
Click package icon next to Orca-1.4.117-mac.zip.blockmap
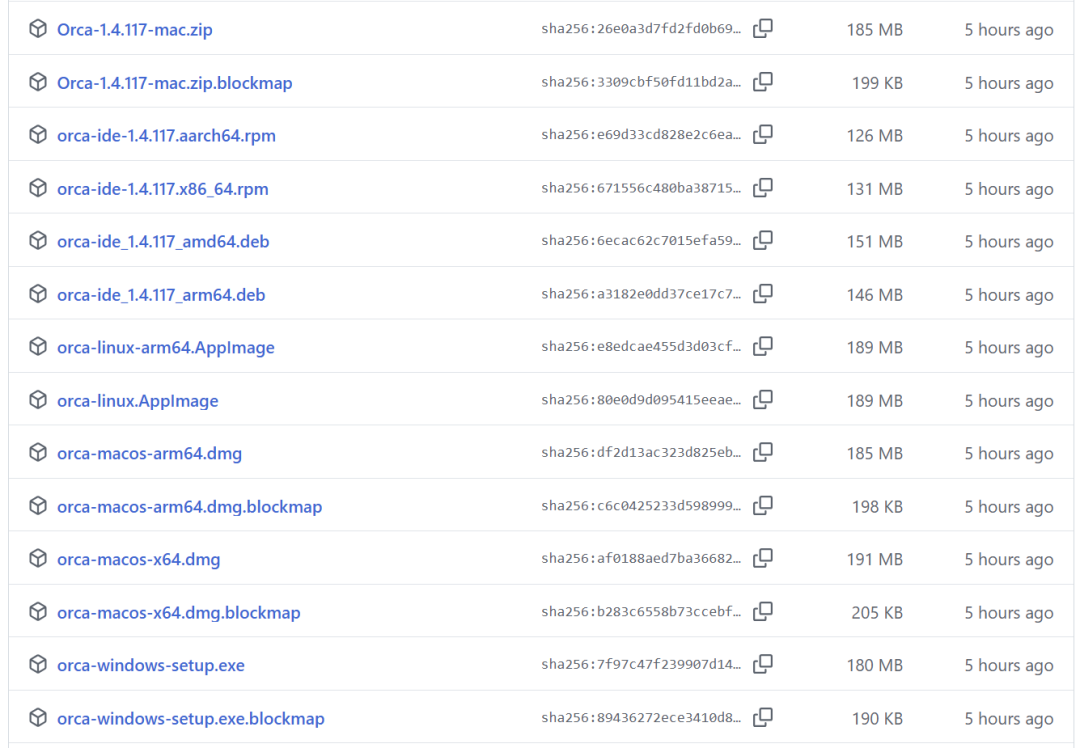[38, 82]
